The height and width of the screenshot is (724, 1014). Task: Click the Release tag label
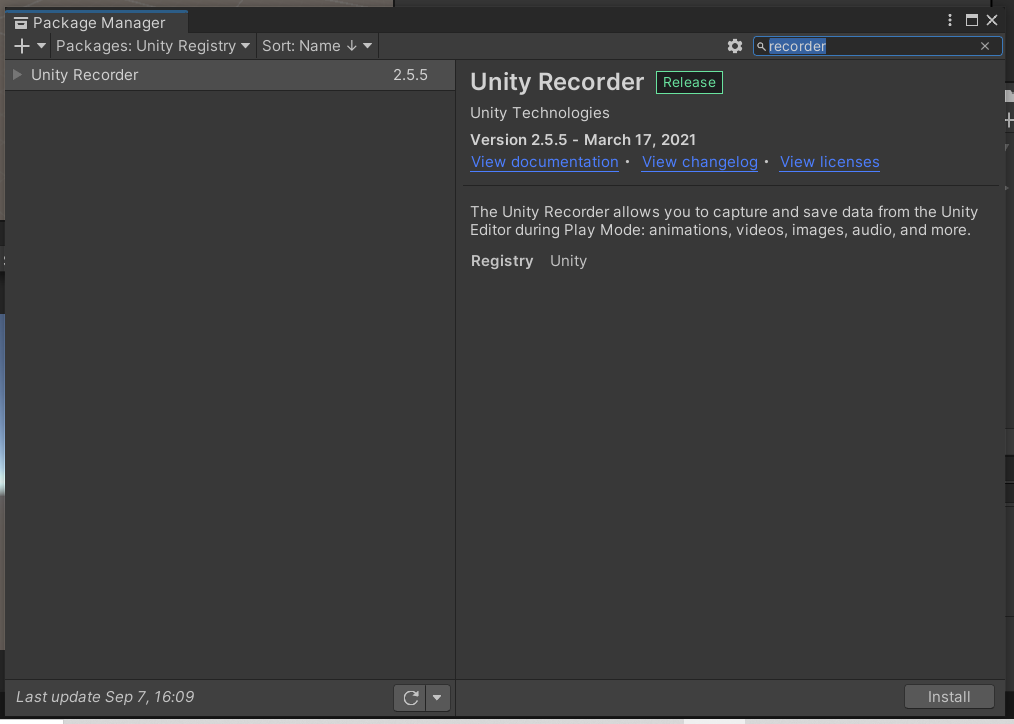coord(689,82)
